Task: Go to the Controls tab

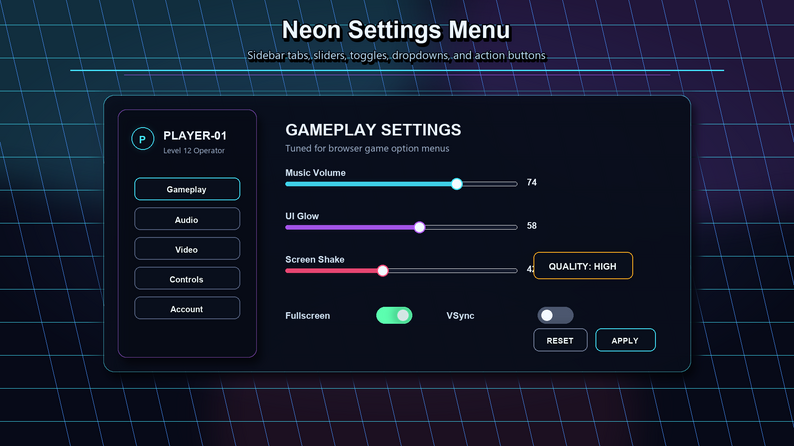Action: tap(187, 279)
